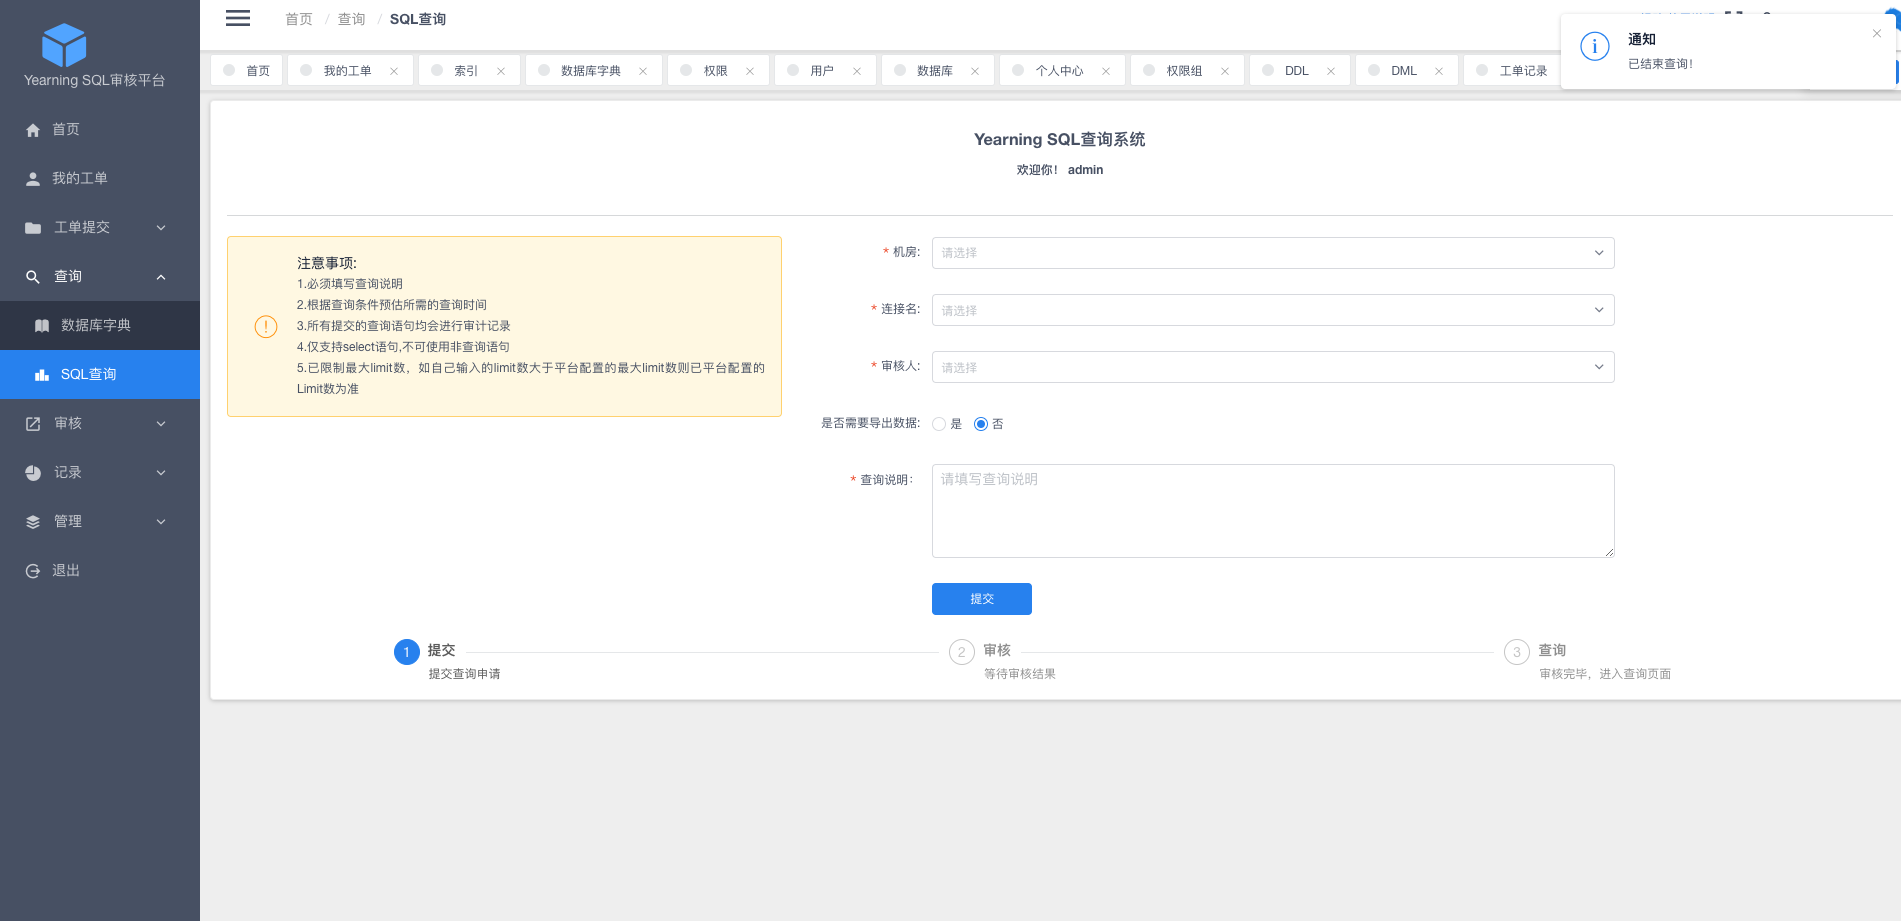The image size is (1901, 921).
Task: Click 查询 in the breadcrumb
Action: coord(352,19)
